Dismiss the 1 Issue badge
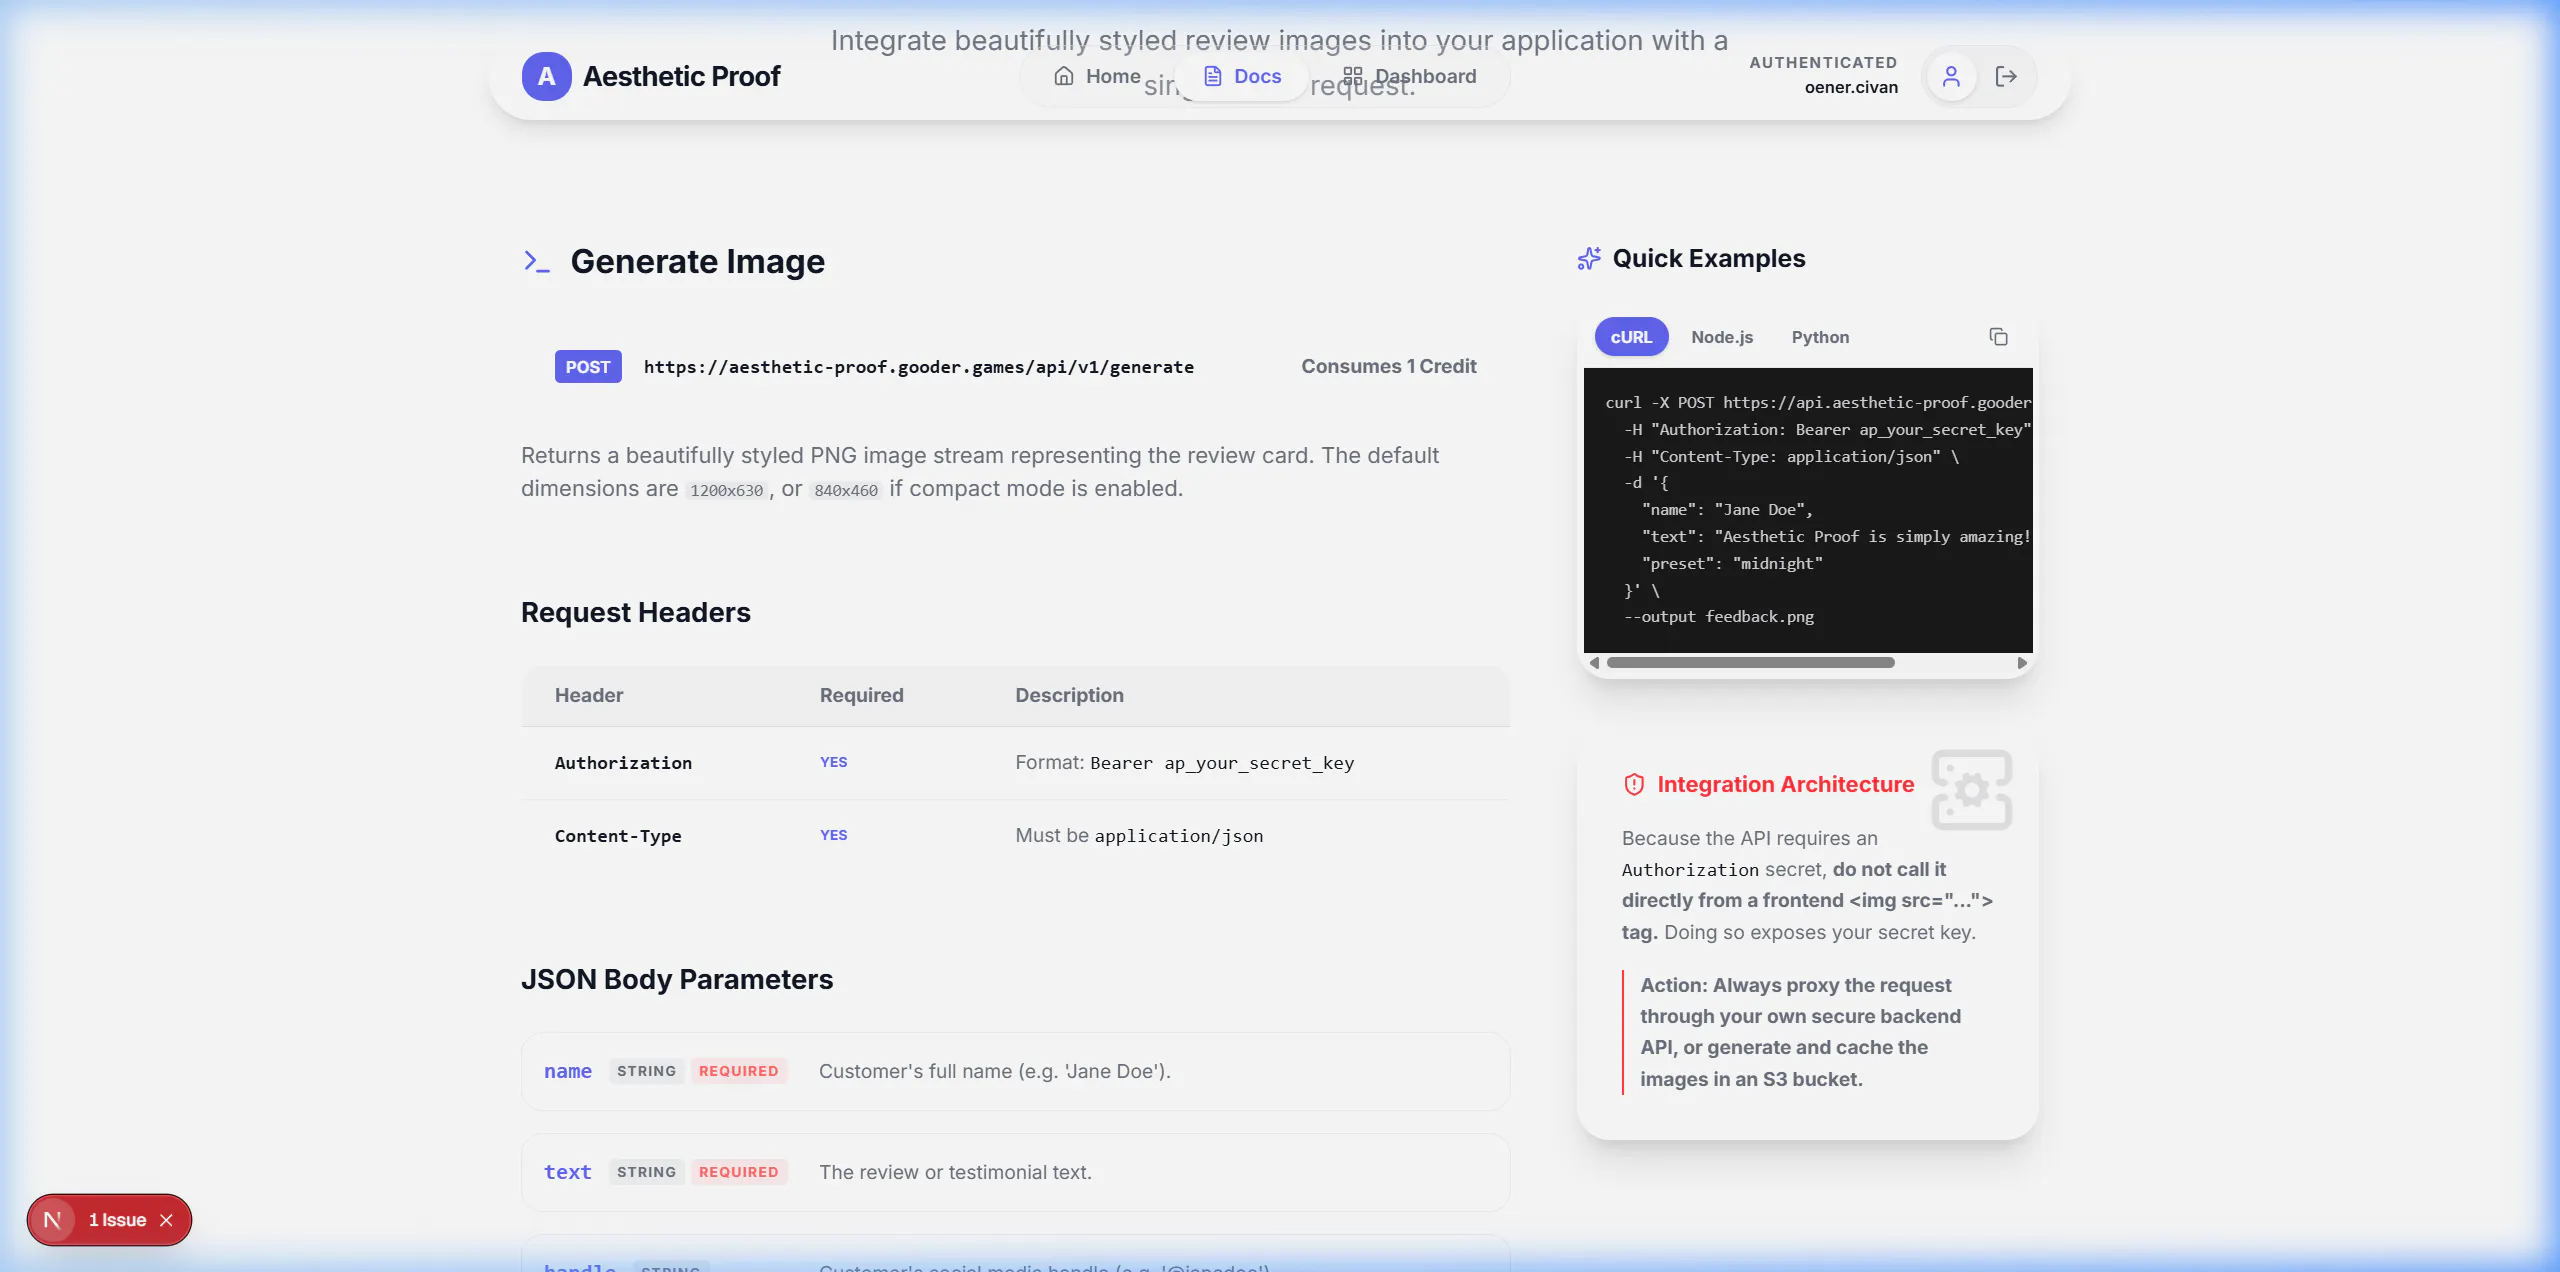 167,1220
